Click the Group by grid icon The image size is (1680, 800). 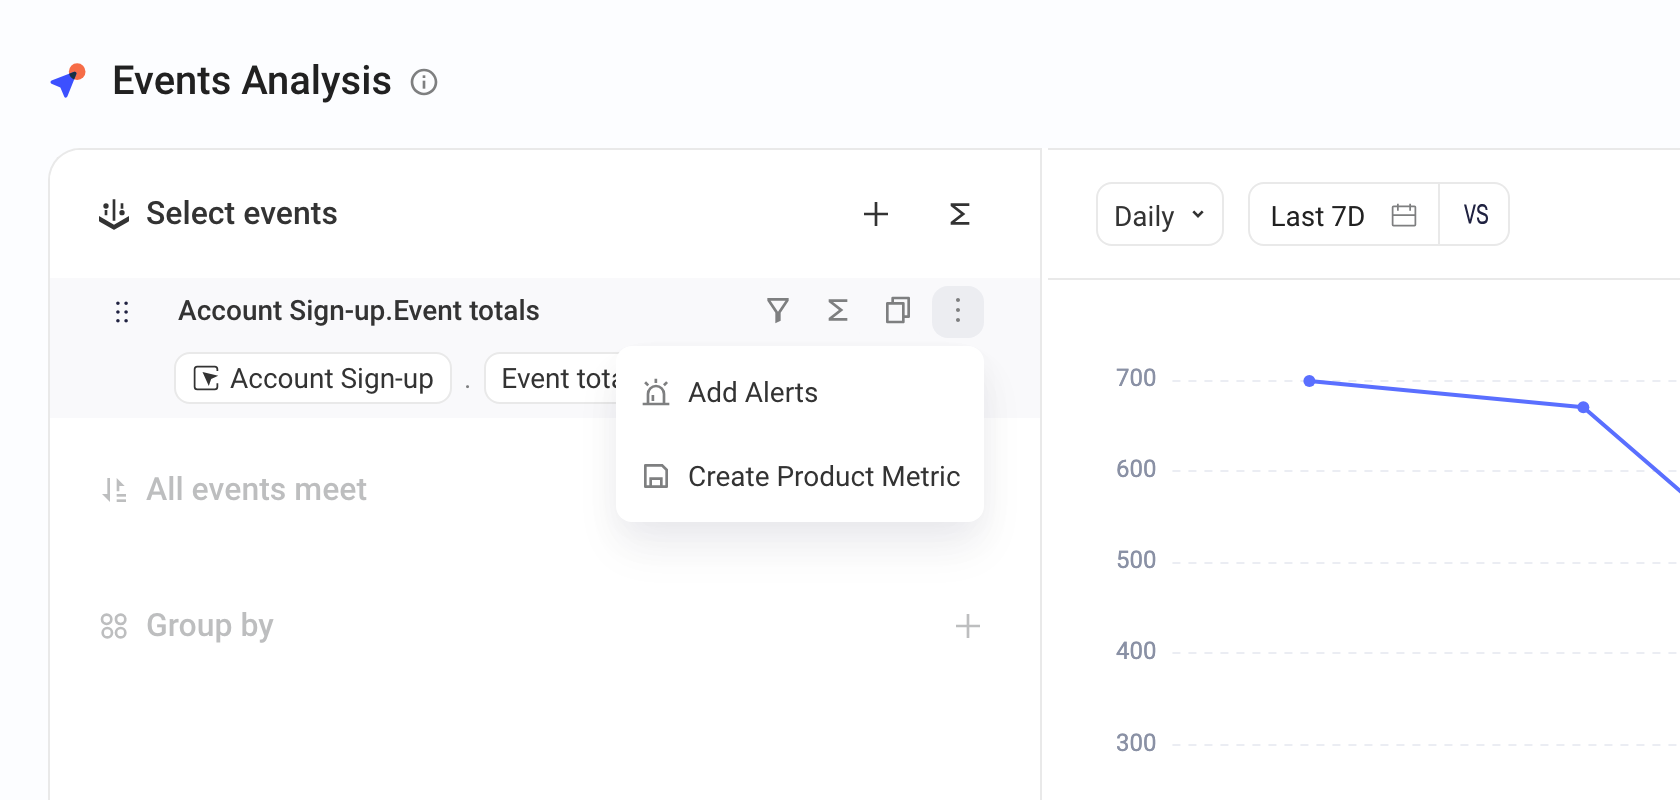[x=114, y=626]
